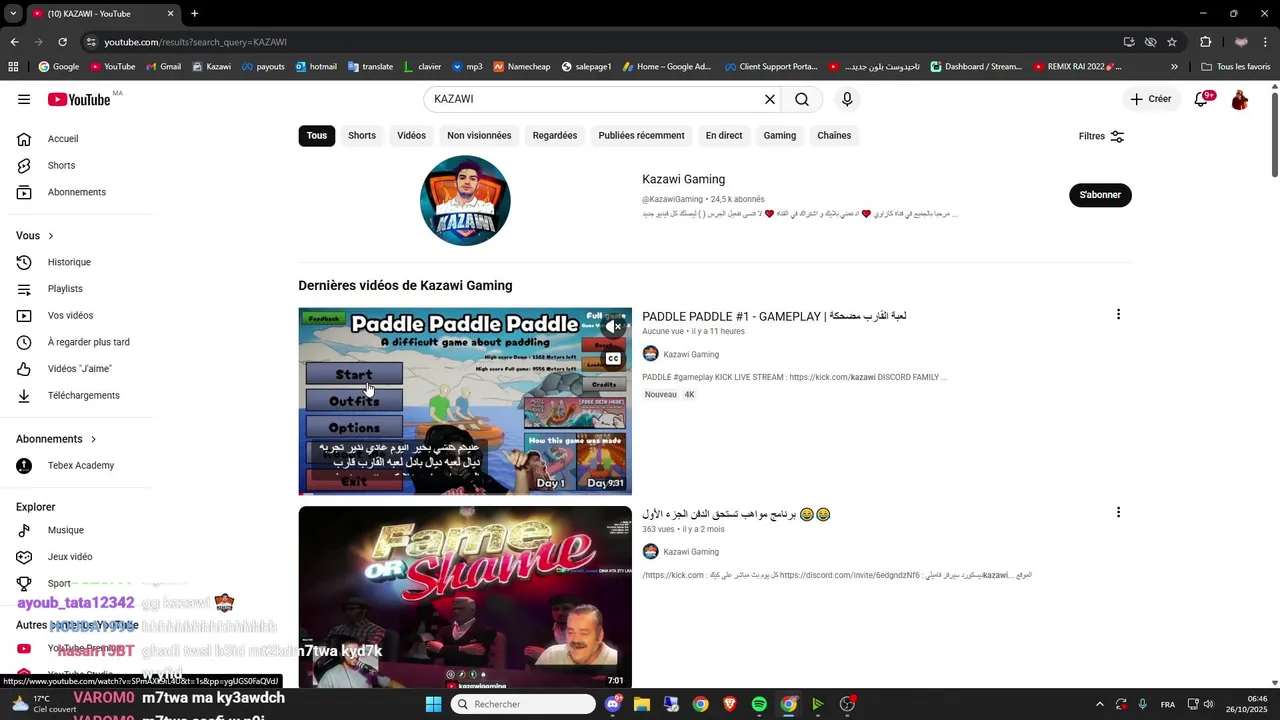Open more options for Fame or Shame video
Viewport: 1280px width, 720px height.
(1118, 512)
